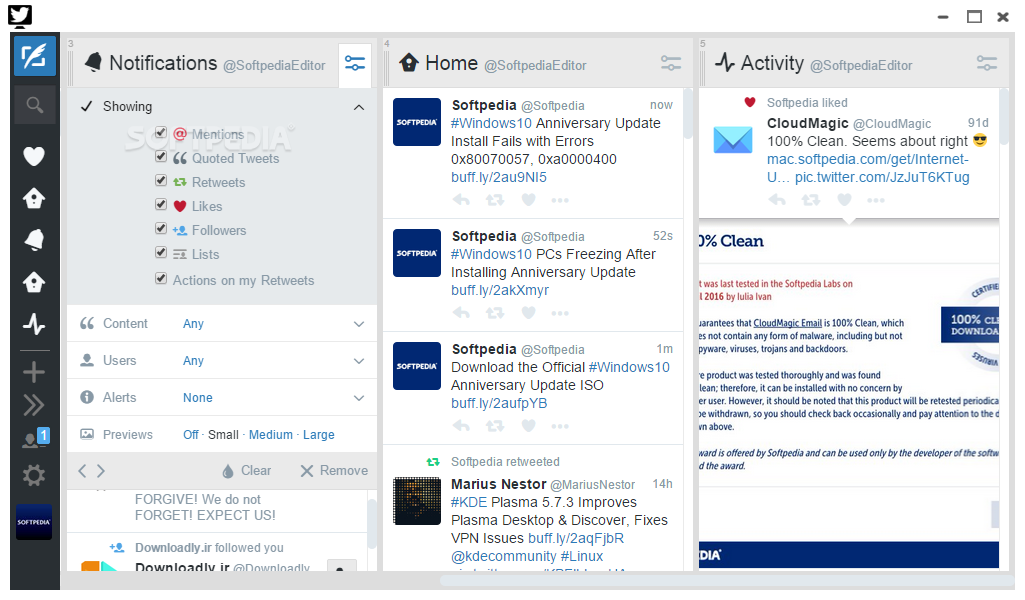Open more actions for CloudMagic tweet

(x=876, y=200)
